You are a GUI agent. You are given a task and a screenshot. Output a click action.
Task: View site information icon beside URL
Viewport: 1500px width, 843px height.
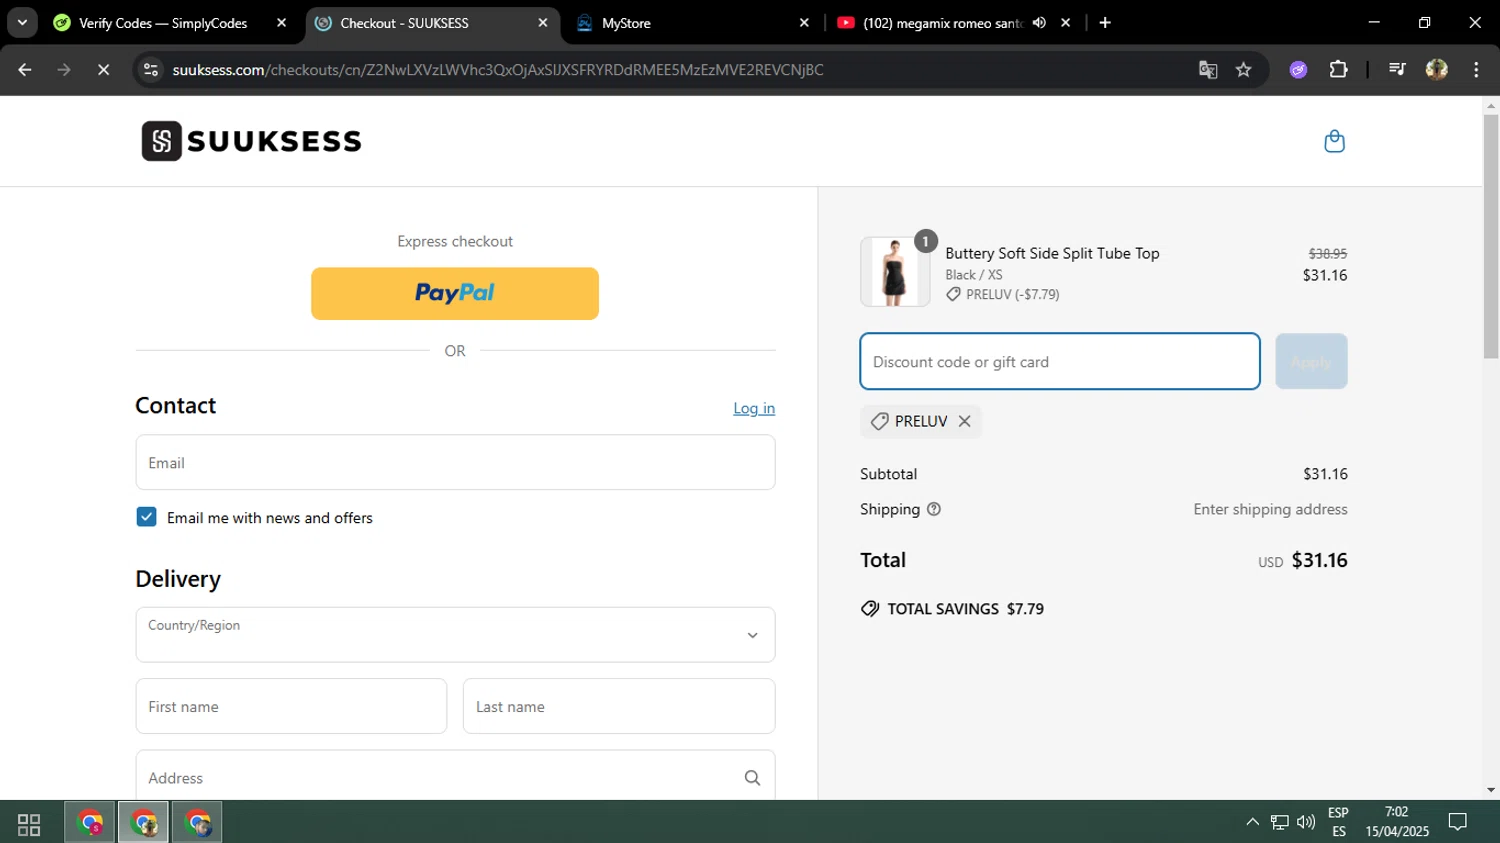pos(151,69)
